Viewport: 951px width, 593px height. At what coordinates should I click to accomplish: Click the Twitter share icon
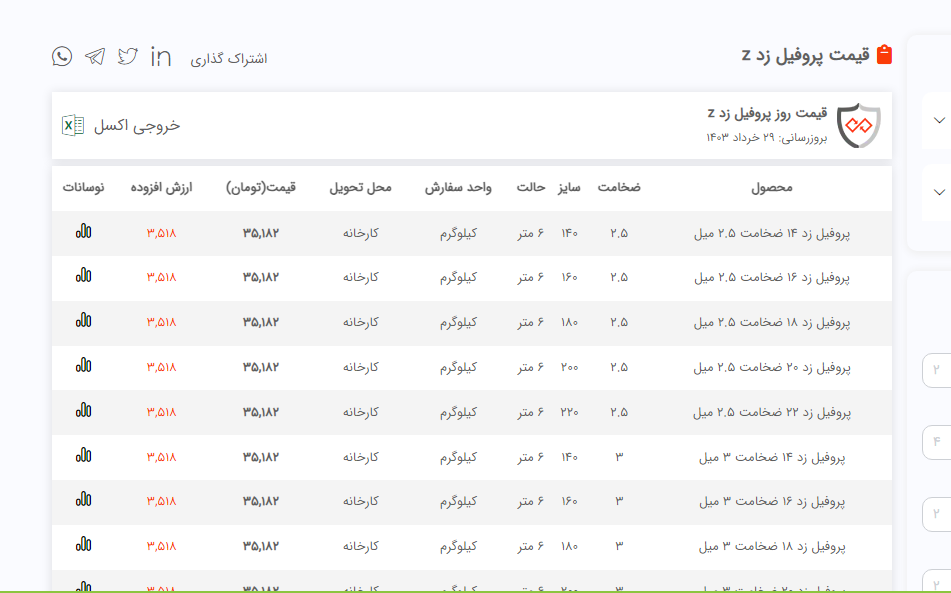click(127, 56)
